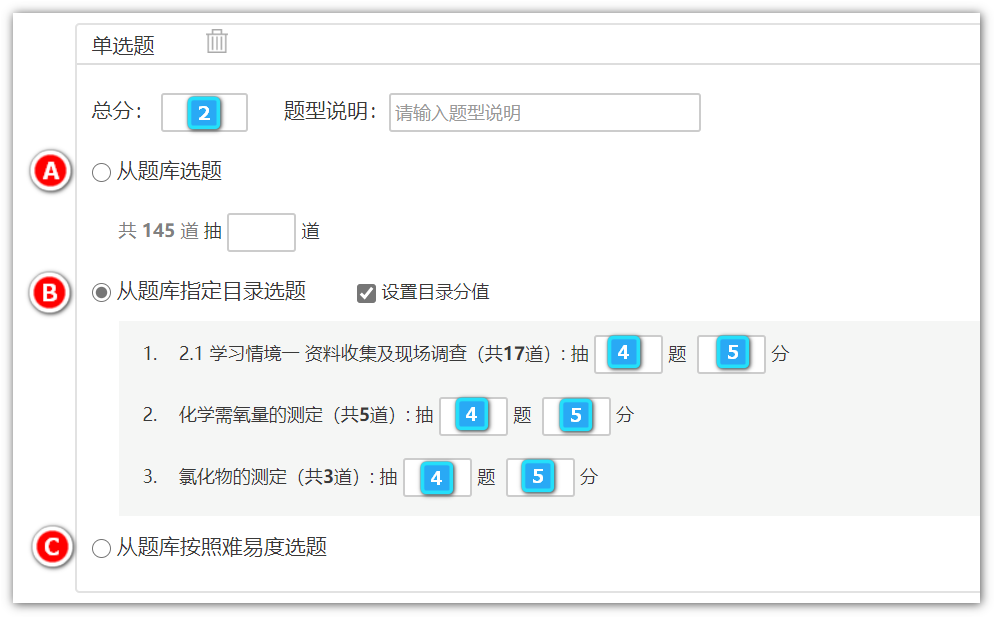Image resolution: width=994 pixels, height=617 pixels.
Task: Select the 从题库选题 radio button
Action: pyautogui.click(x=101, y=173)
